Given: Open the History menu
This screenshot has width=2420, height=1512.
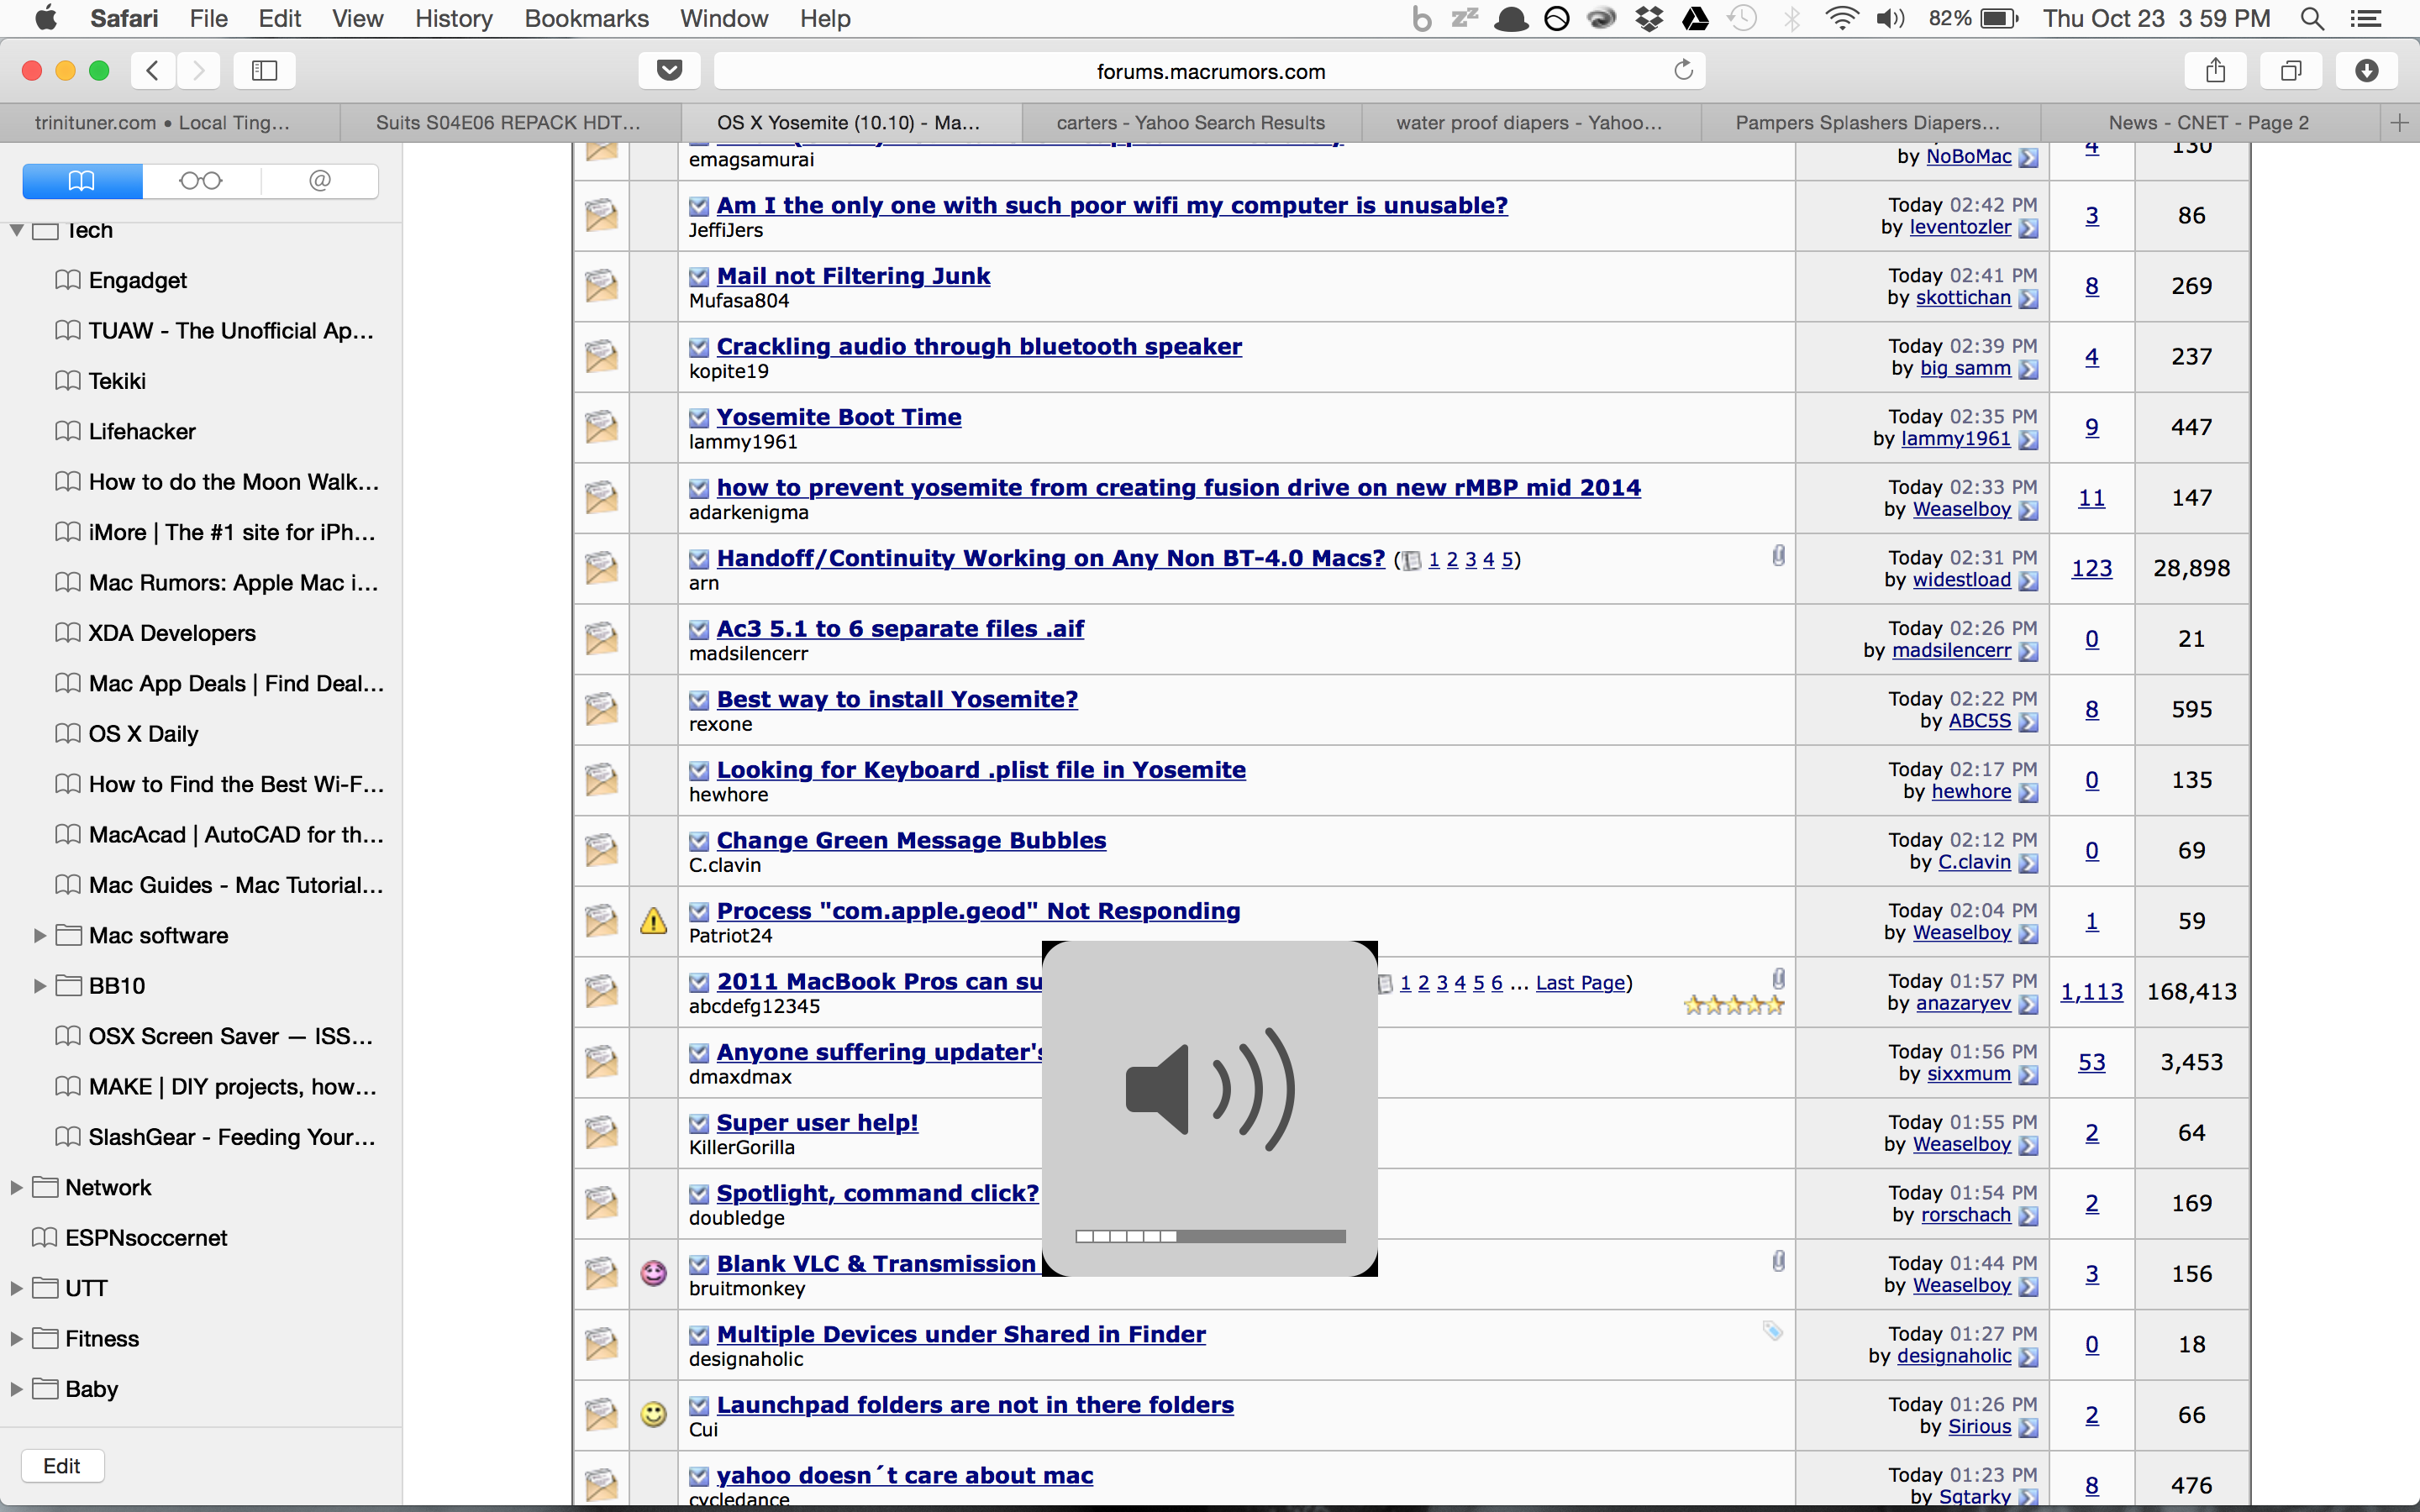Looking at the screenshot, I should (453, 18).
